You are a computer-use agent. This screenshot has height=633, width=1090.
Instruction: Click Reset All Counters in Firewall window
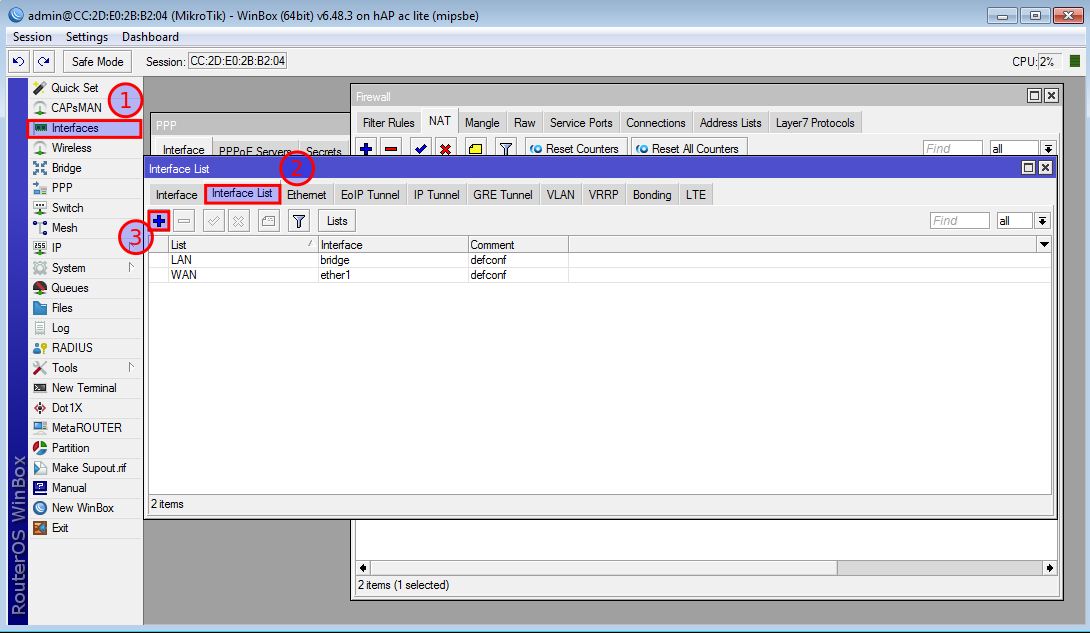689,149
